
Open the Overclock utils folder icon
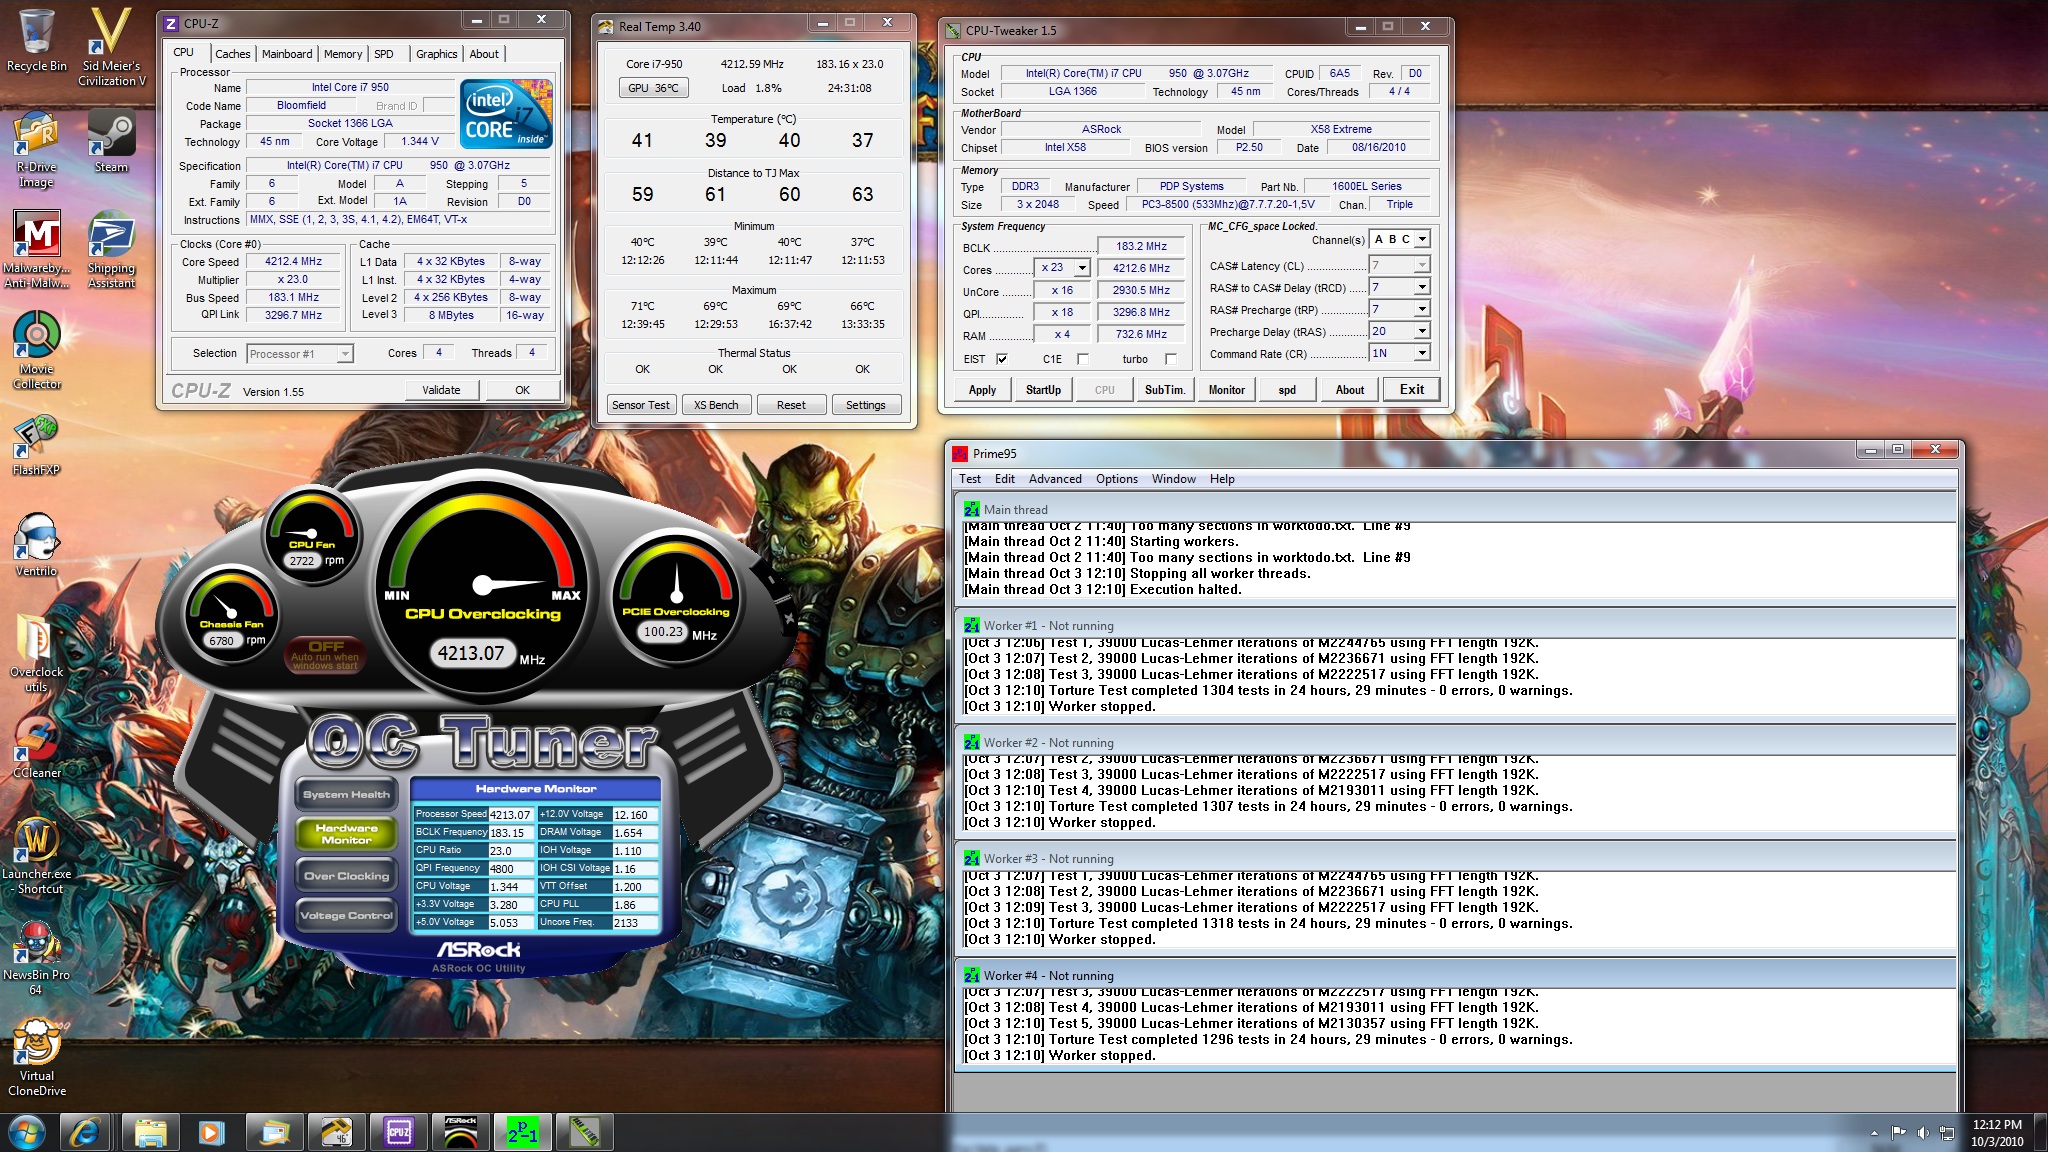[x=36, y=652]
